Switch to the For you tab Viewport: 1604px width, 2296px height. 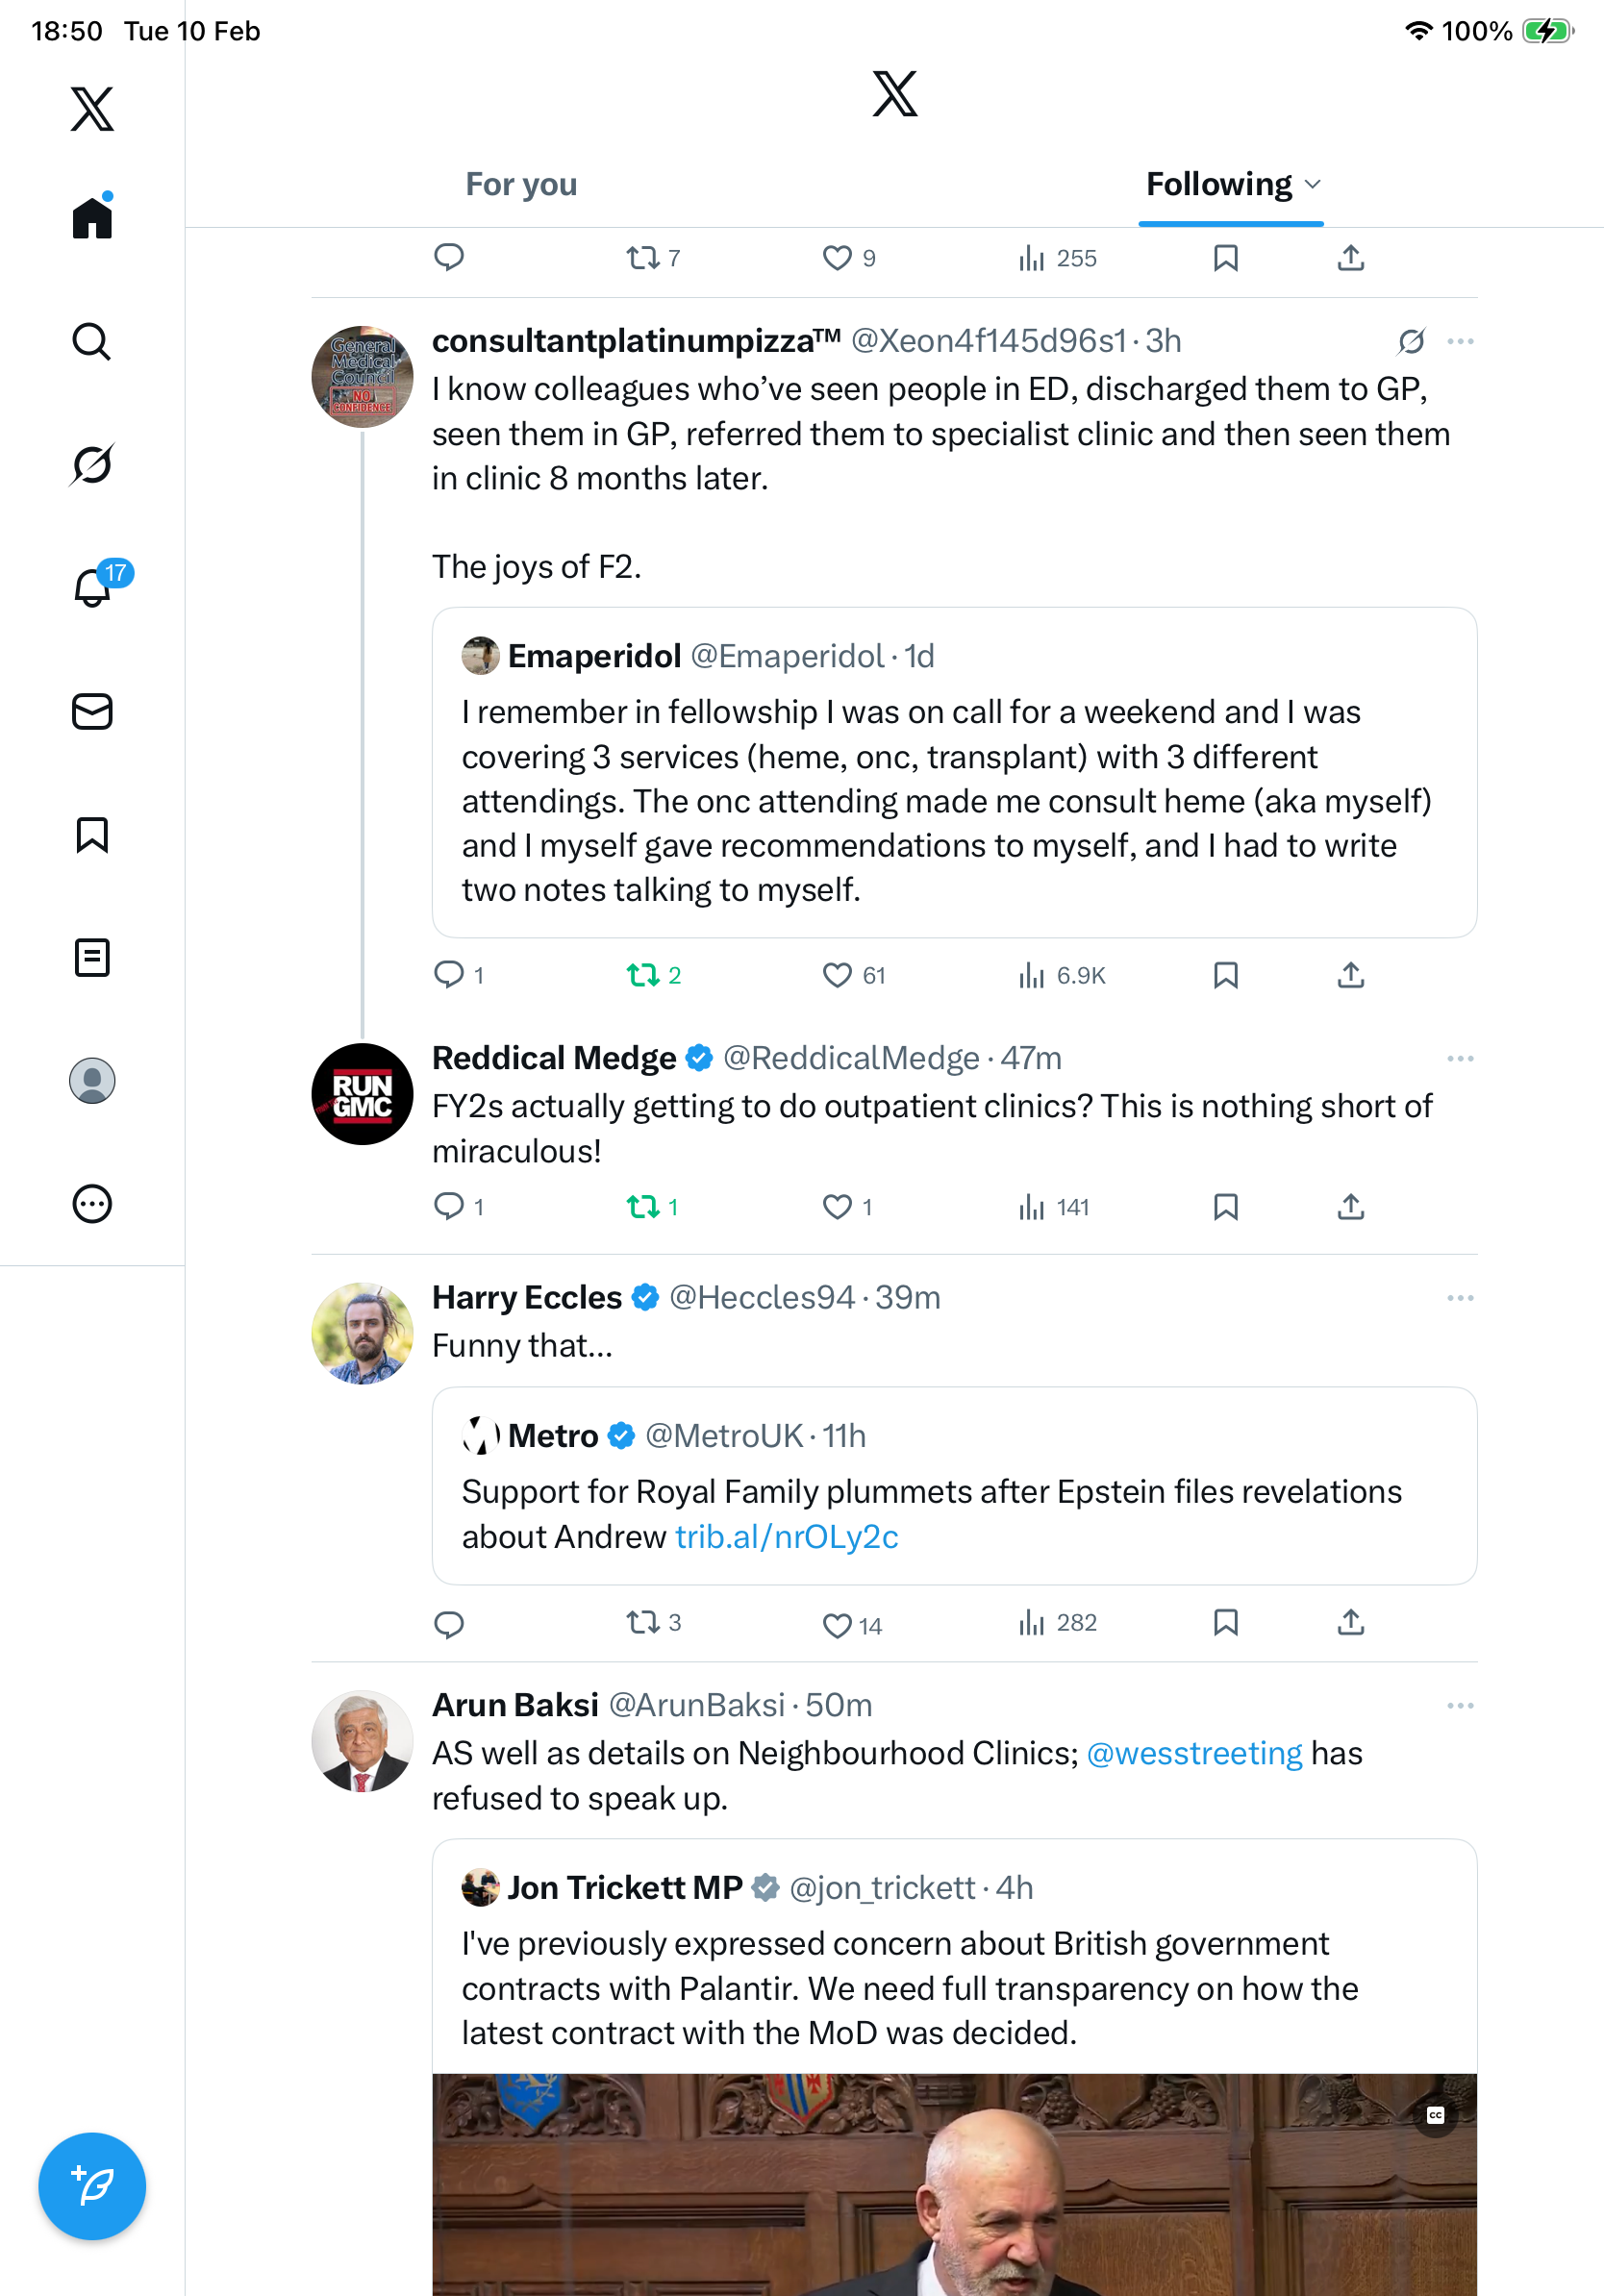521,184
